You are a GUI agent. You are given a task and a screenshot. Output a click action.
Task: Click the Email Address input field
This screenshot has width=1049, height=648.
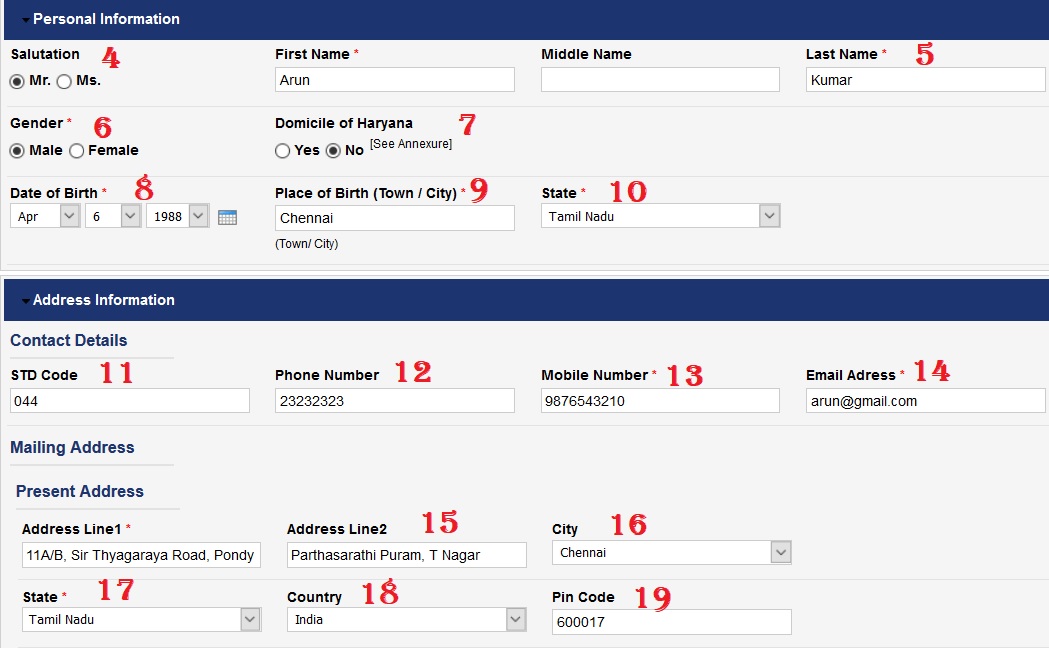pos(924,401)
